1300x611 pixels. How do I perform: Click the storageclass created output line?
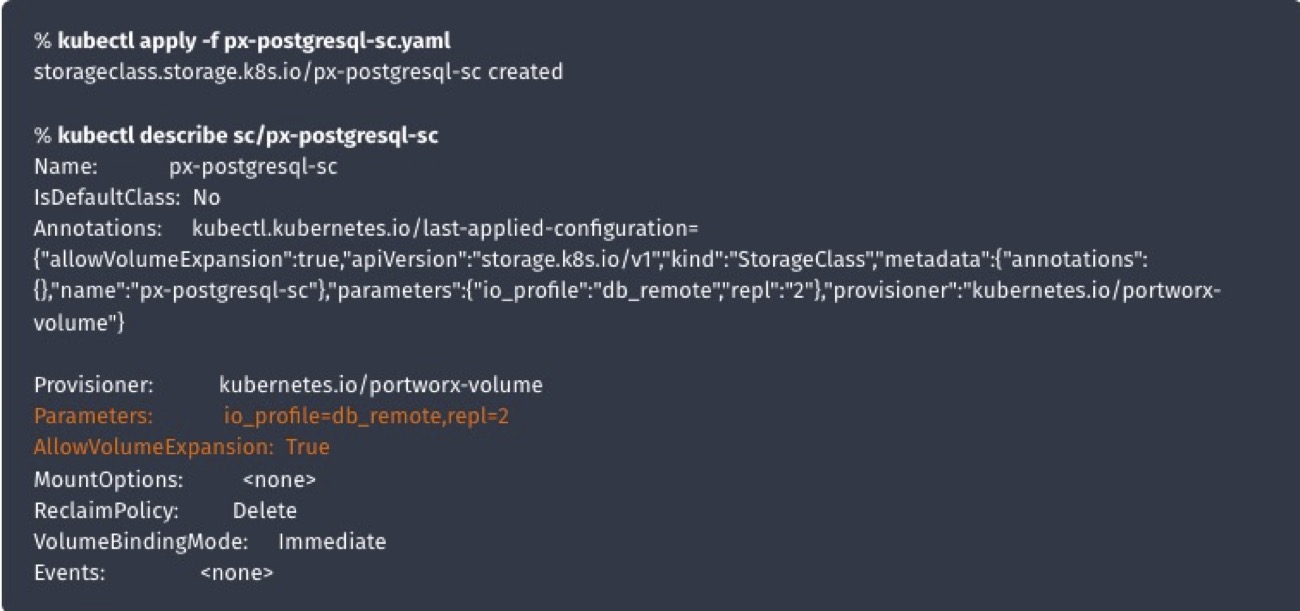click(x=298, y=73)
